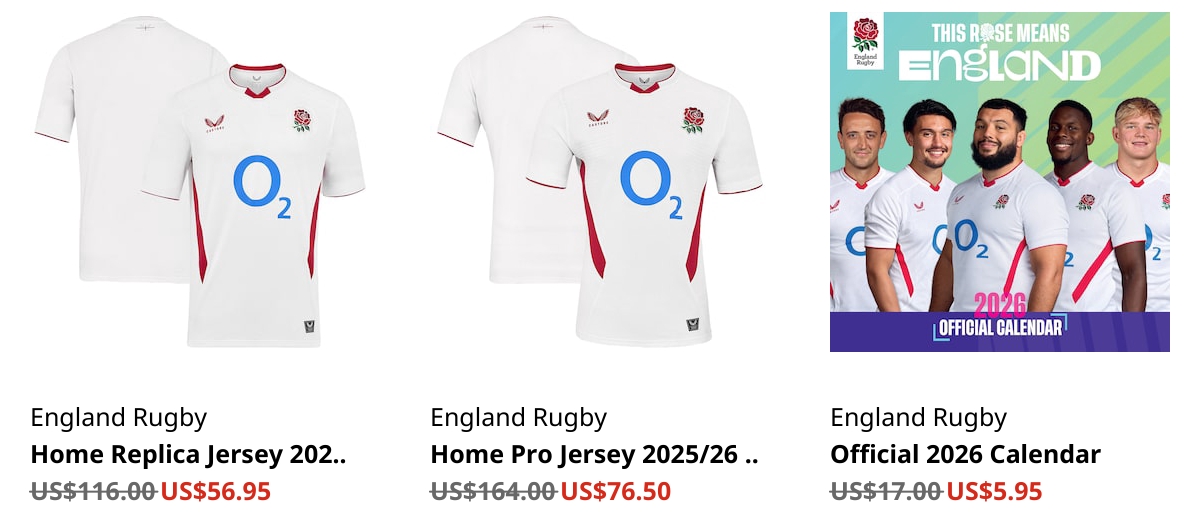
Task: Open the Home Replica Jersey title link
Action: (x=189, y=455)
